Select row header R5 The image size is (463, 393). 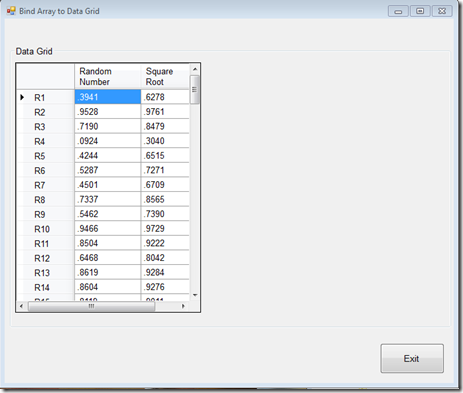pos(45,156)
